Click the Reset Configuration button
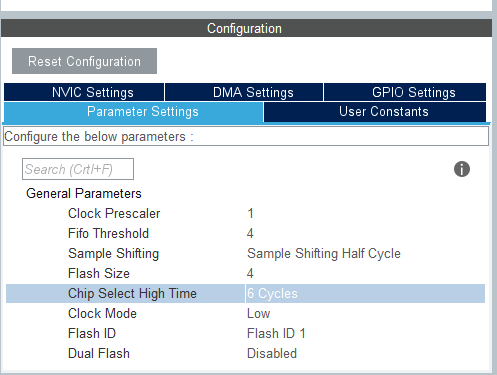The width and height of the screenshot is (497, 375). click(84, 61)
